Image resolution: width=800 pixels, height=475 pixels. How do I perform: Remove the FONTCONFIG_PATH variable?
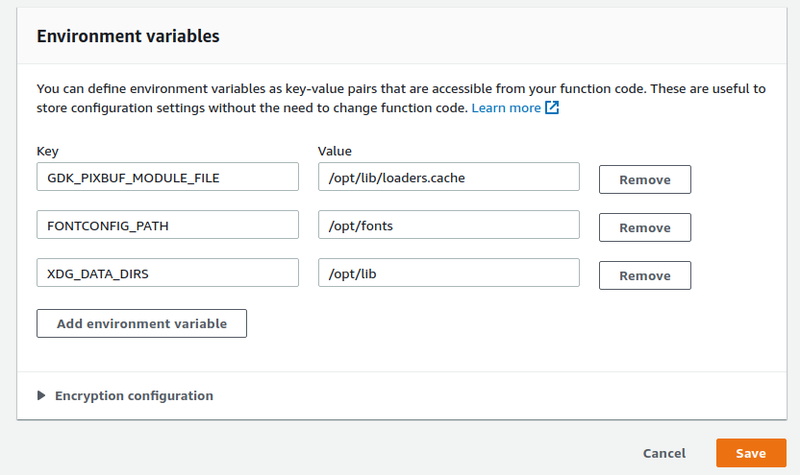click(645, 228)
